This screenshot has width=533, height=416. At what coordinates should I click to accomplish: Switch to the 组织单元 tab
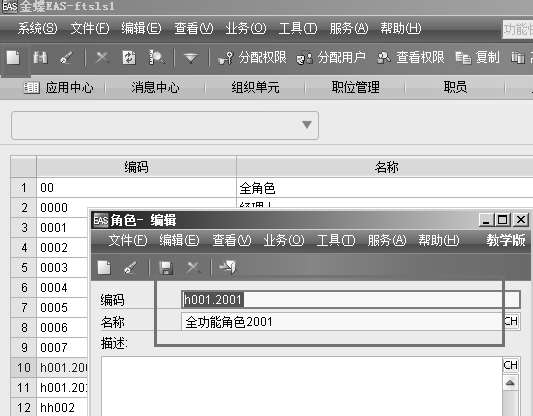[x=256, y=87]
